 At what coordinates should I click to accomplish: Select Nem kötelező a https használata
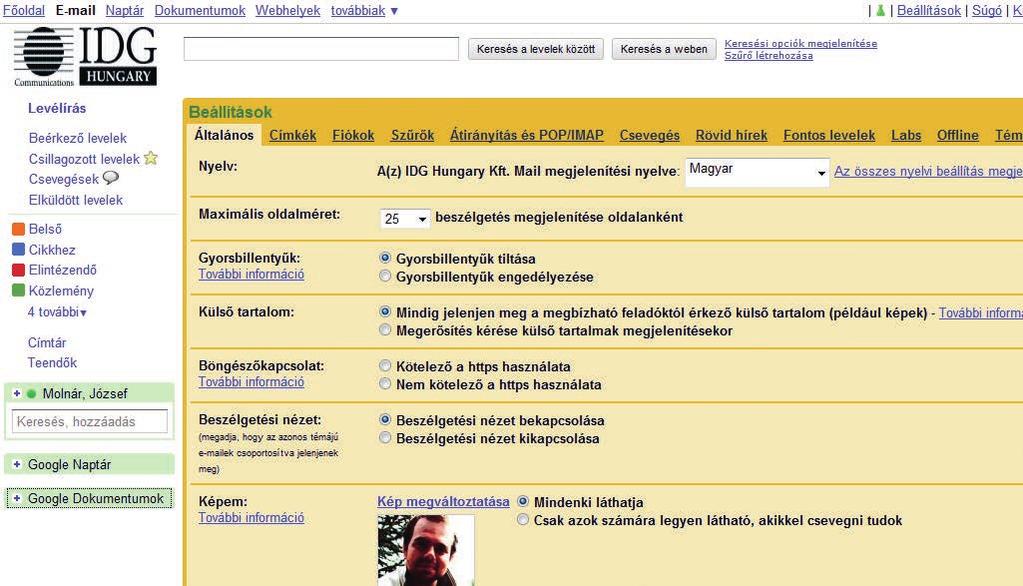pyautogui.click(x=385, y=384)
